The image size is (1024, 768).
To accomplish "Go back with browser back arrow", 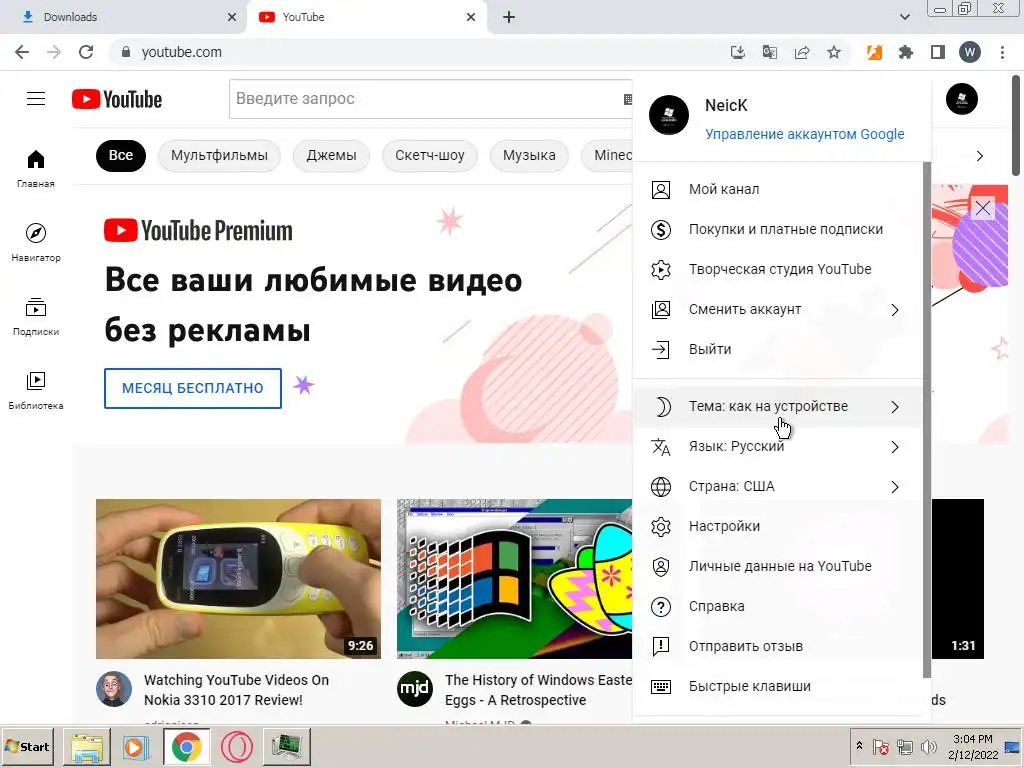I will pos(22,52).
